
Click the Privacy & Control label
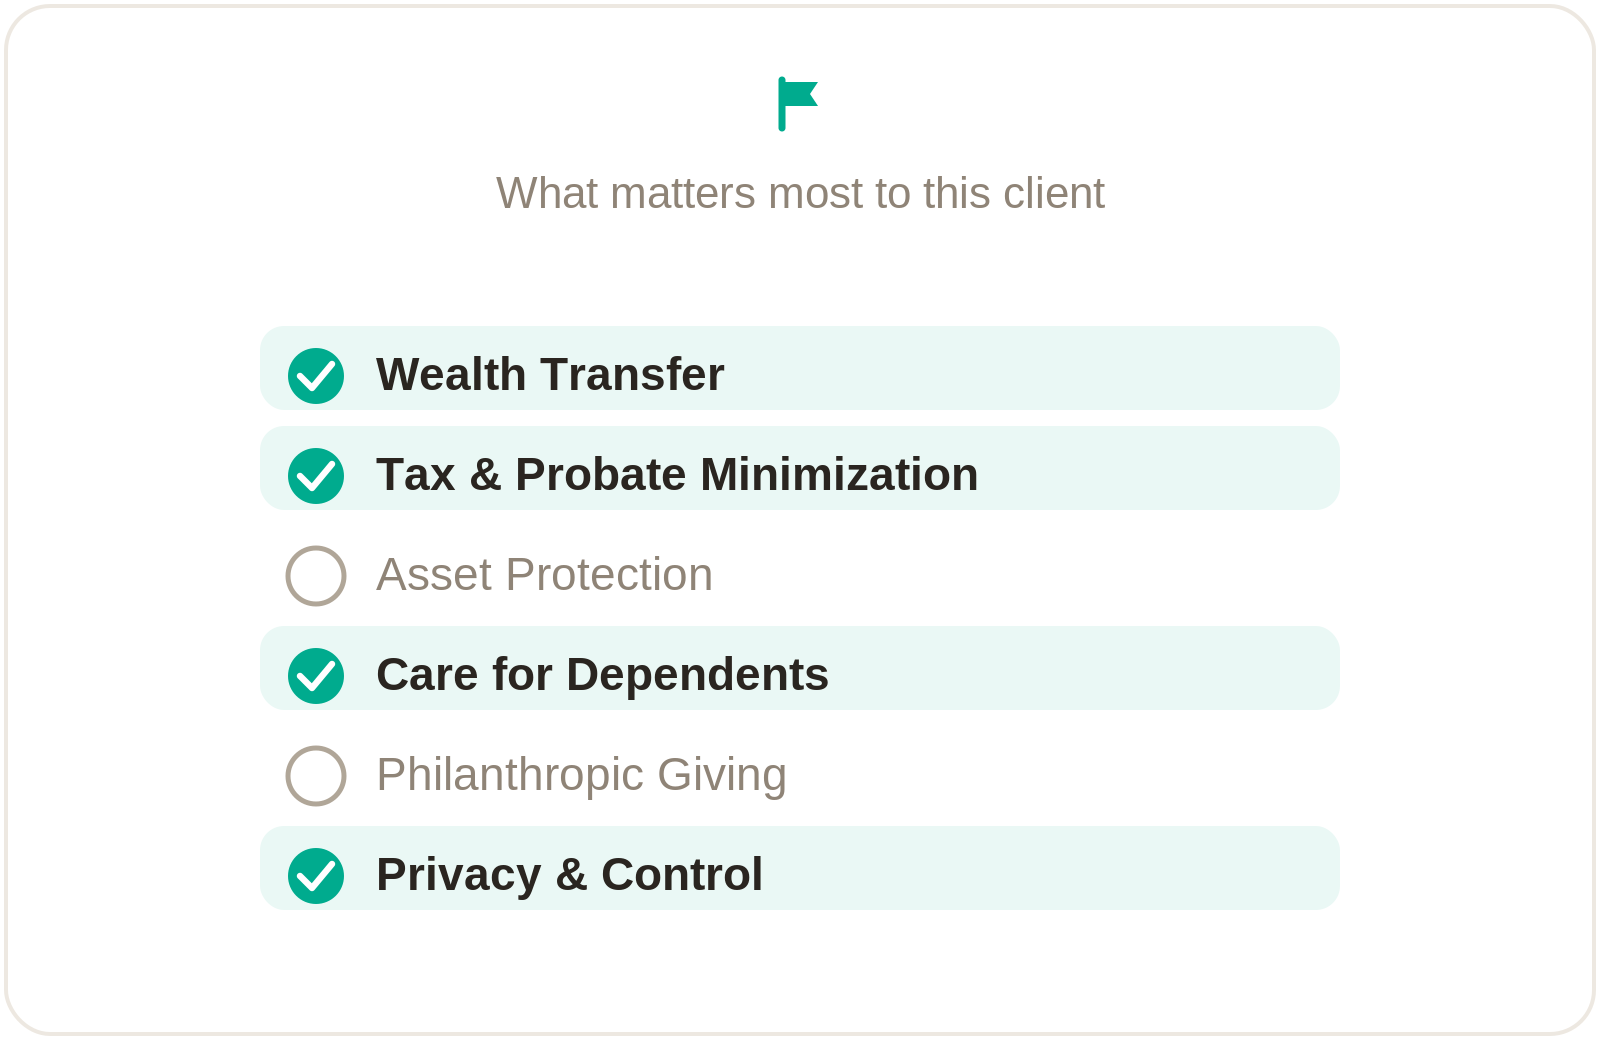tap(569, 875)
